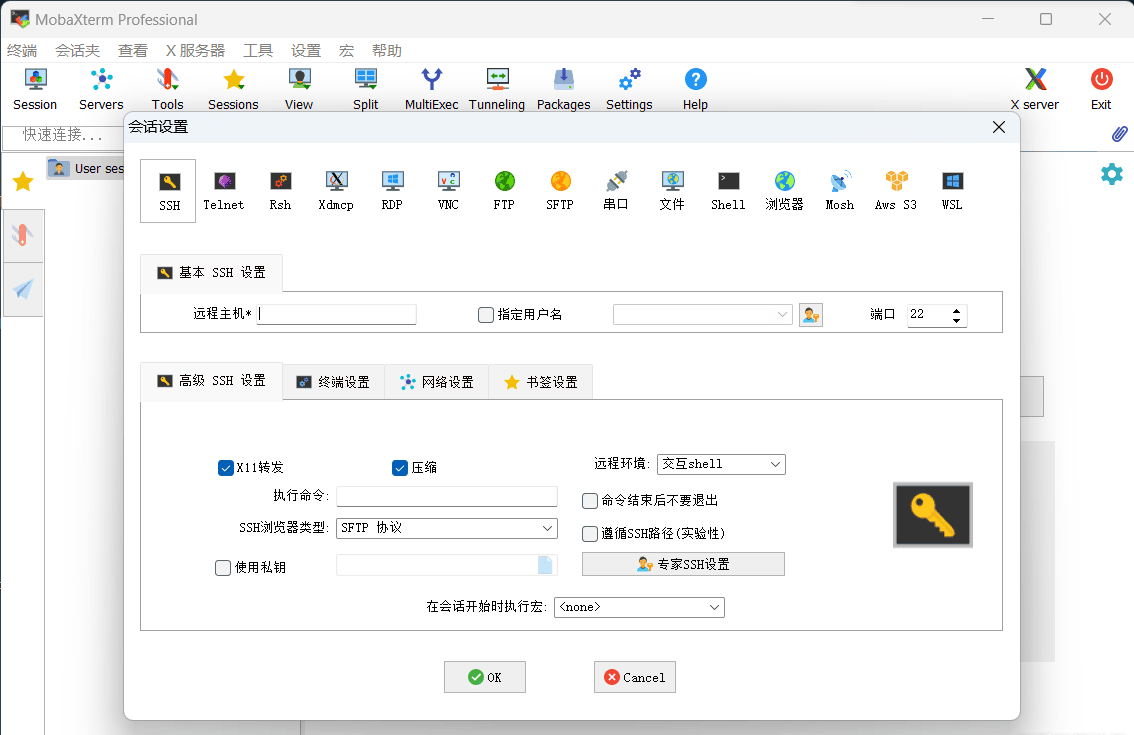Open the 会话夹 menu
The height and width of the screenshot is (735, 1134).
coord(77,51)
